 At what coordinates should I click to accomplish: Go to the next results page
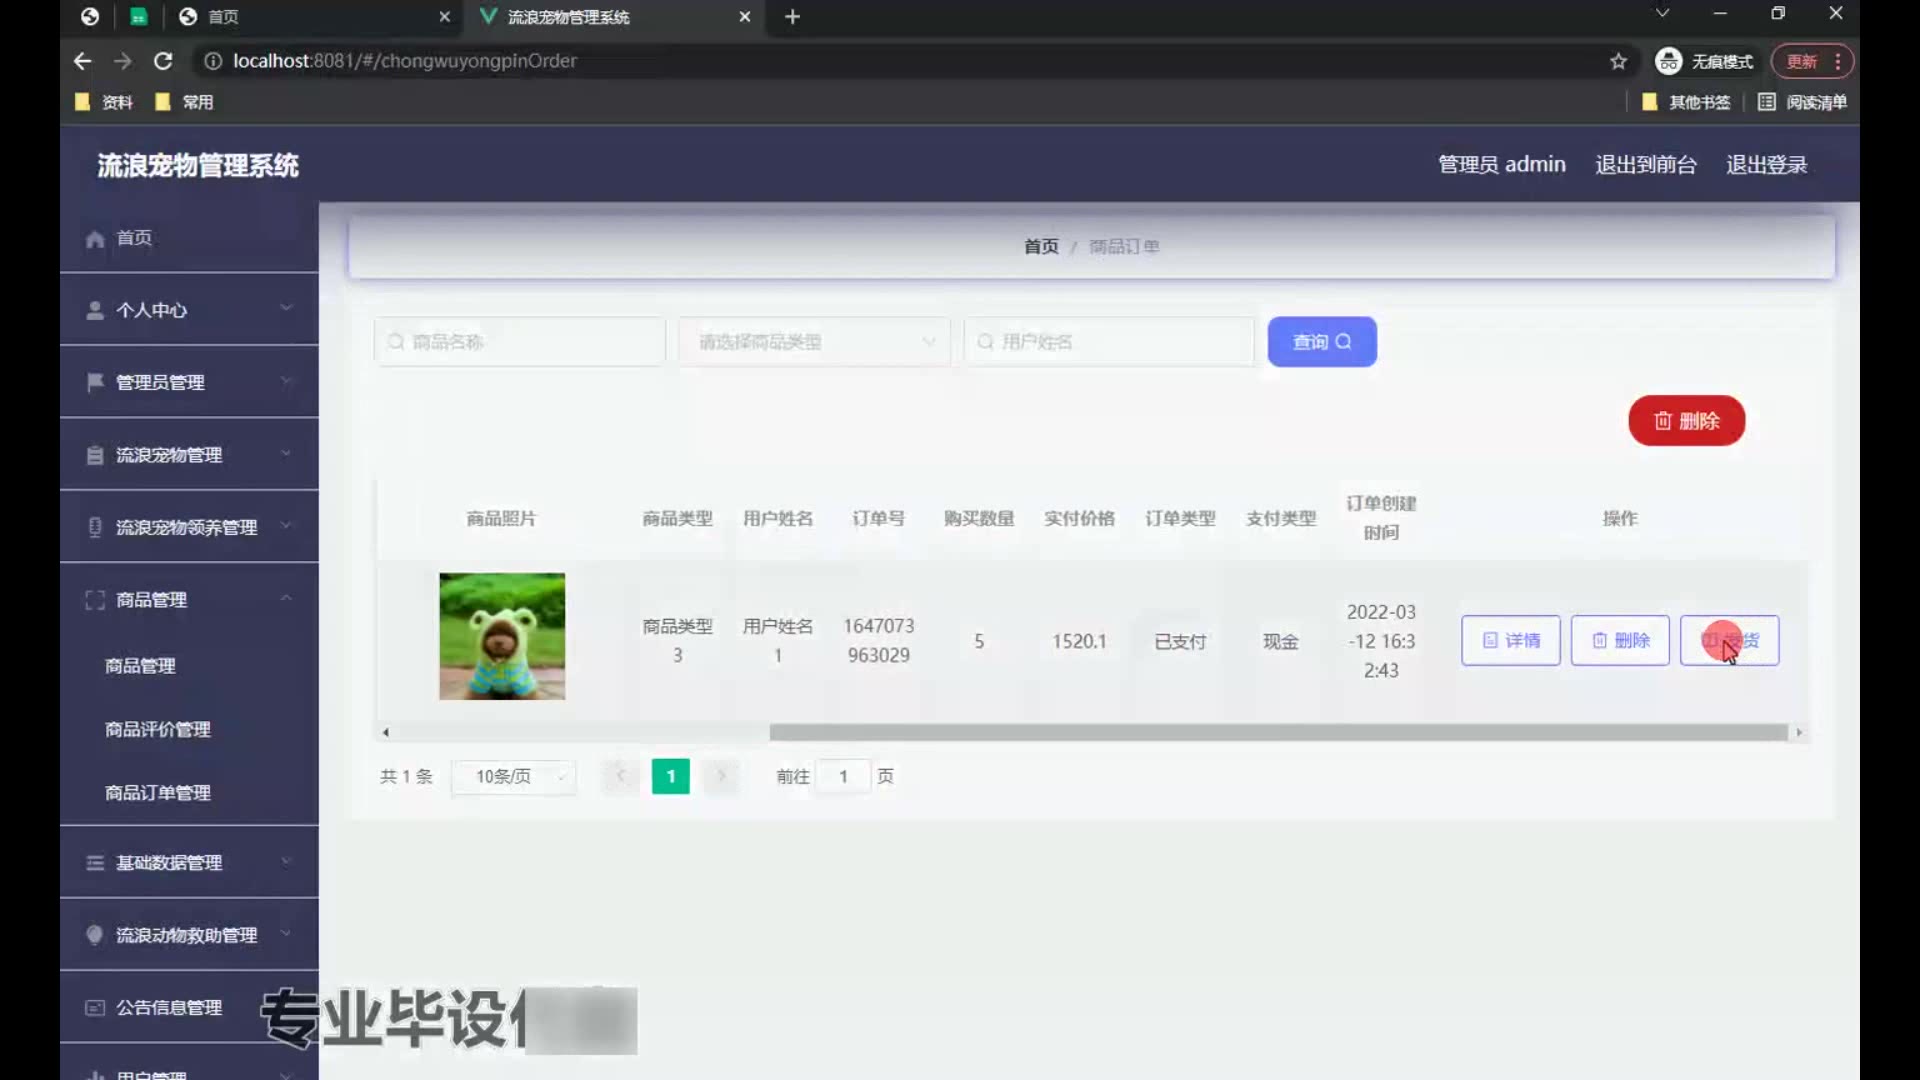721,777
